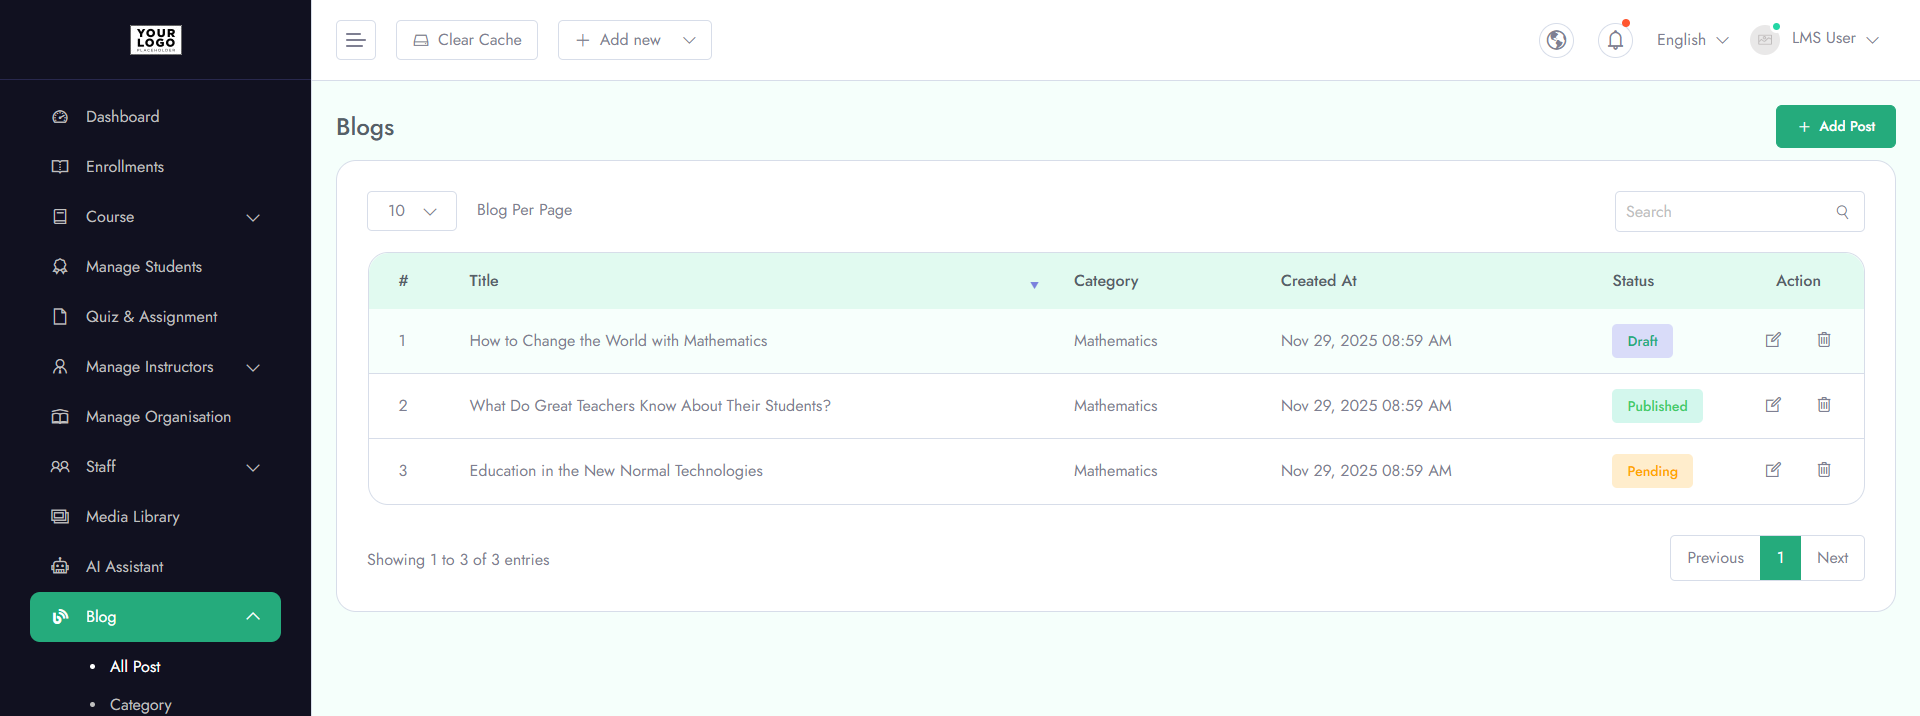Click the AI Assistant robot icon
This screenshot has height=716, width=1920.
[60, 567]
